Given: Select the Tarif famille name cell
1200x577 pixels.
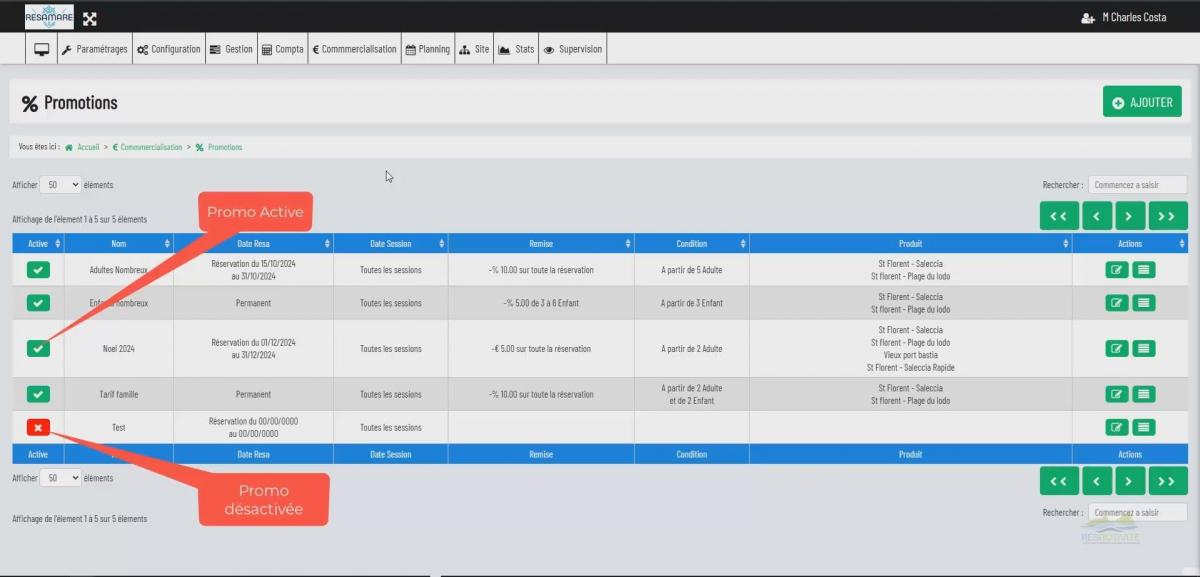Looking at the screenshot, I should pyautogui.click(x=119, y=394).
